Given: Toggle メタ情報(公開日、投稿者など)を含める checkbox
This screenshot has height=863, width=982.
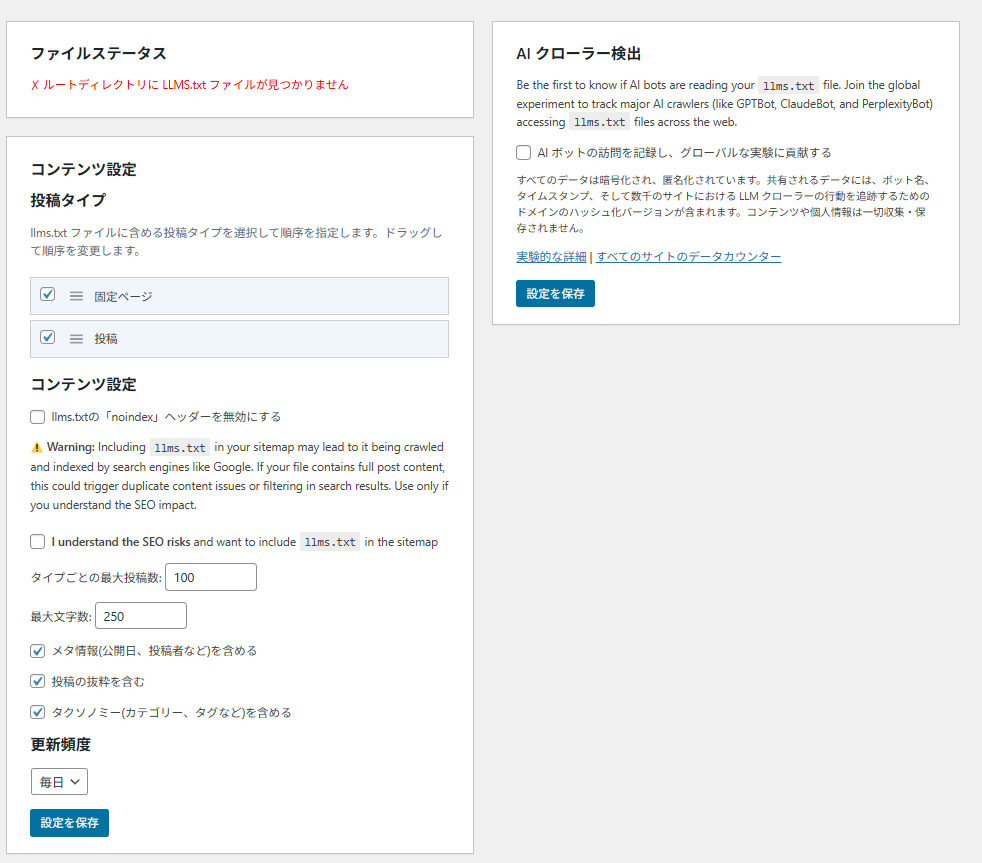Looking at the screenshot, I should point(38,651).
